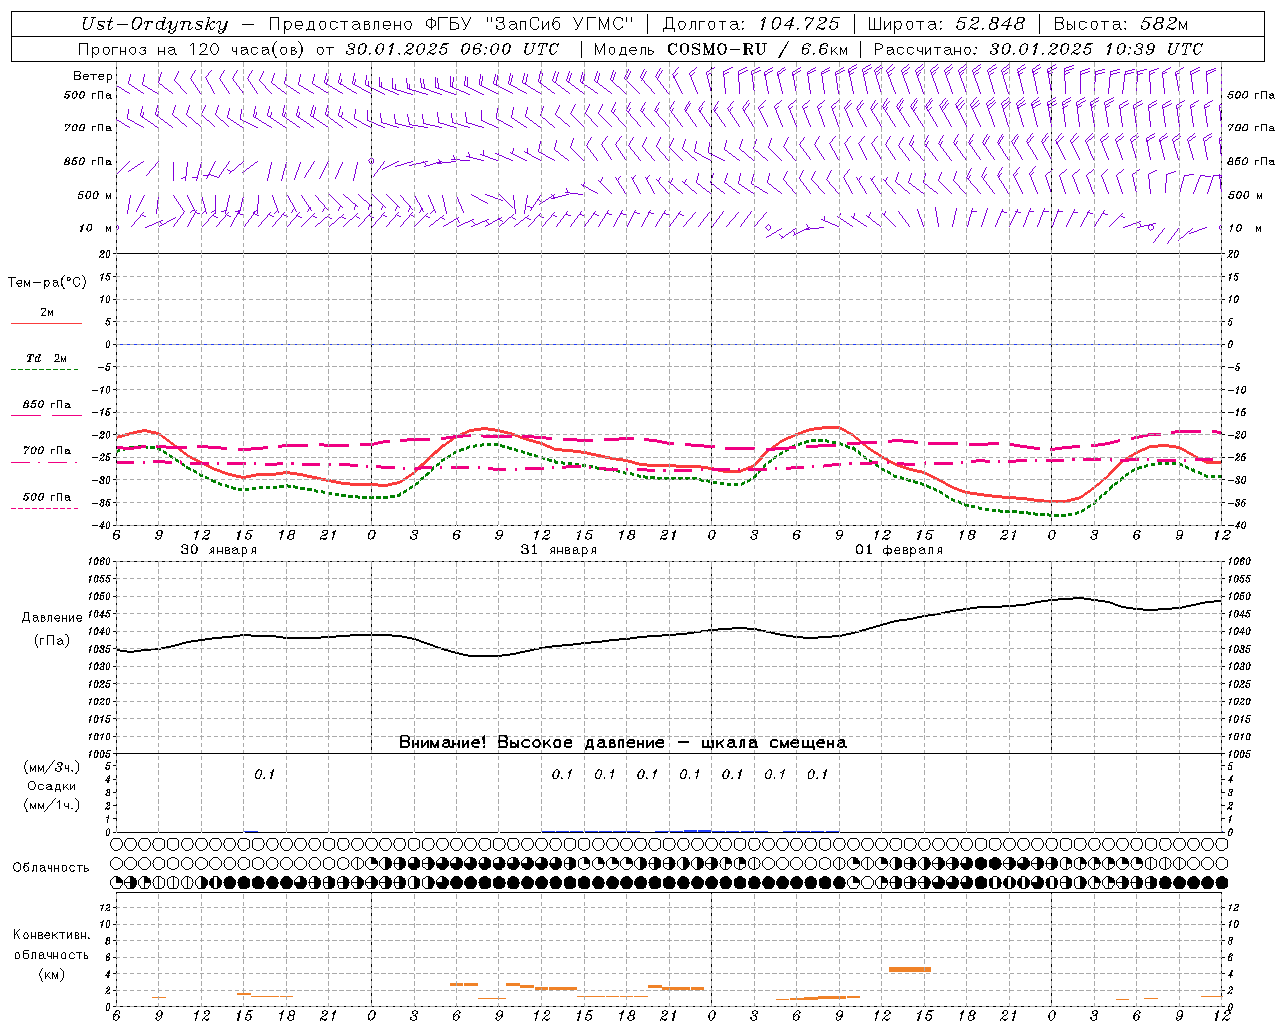Click the '500 гПа' temperature legend entry
The height and width of the screenshot is (1024, 1280).
coord(47,497)
